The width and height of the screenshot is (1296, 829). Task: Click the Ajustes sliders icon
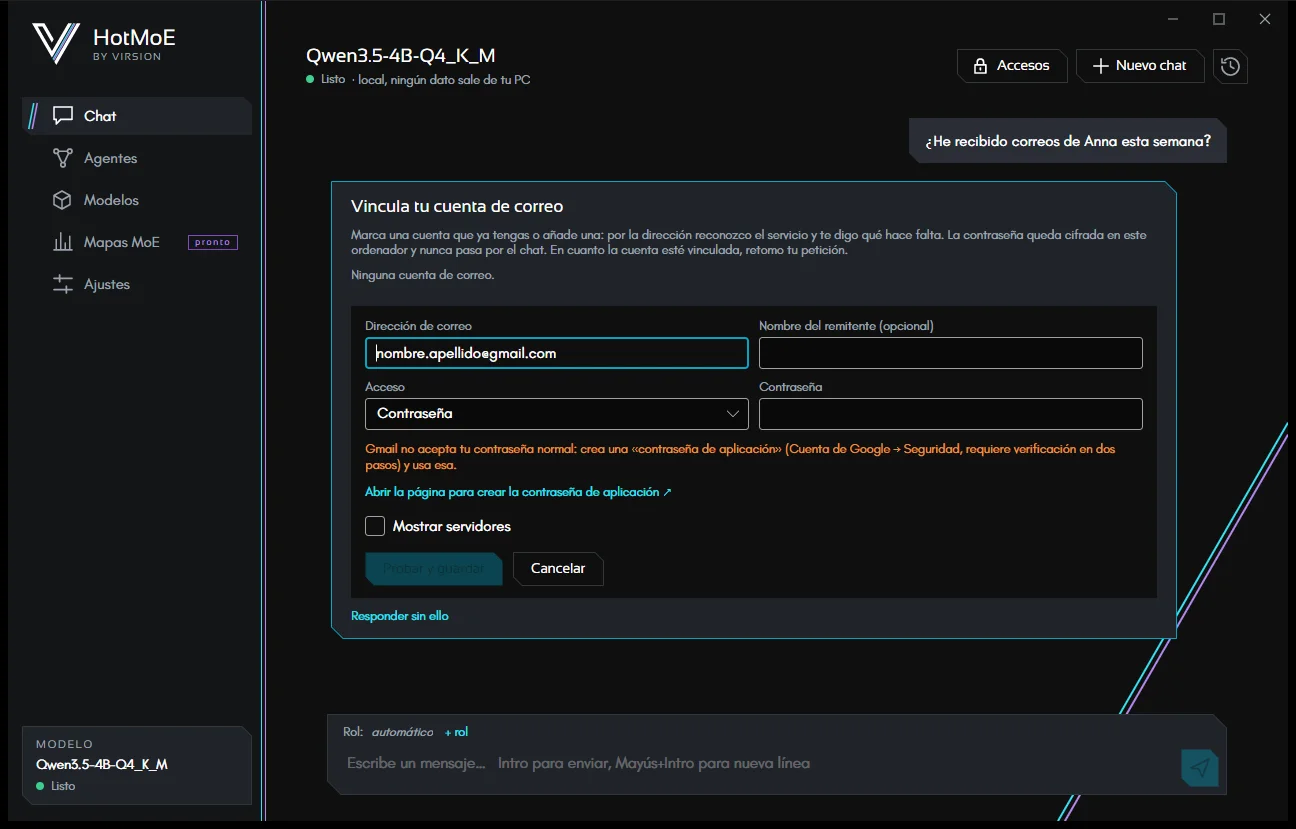pyautogui.click(x=63, y=284)
